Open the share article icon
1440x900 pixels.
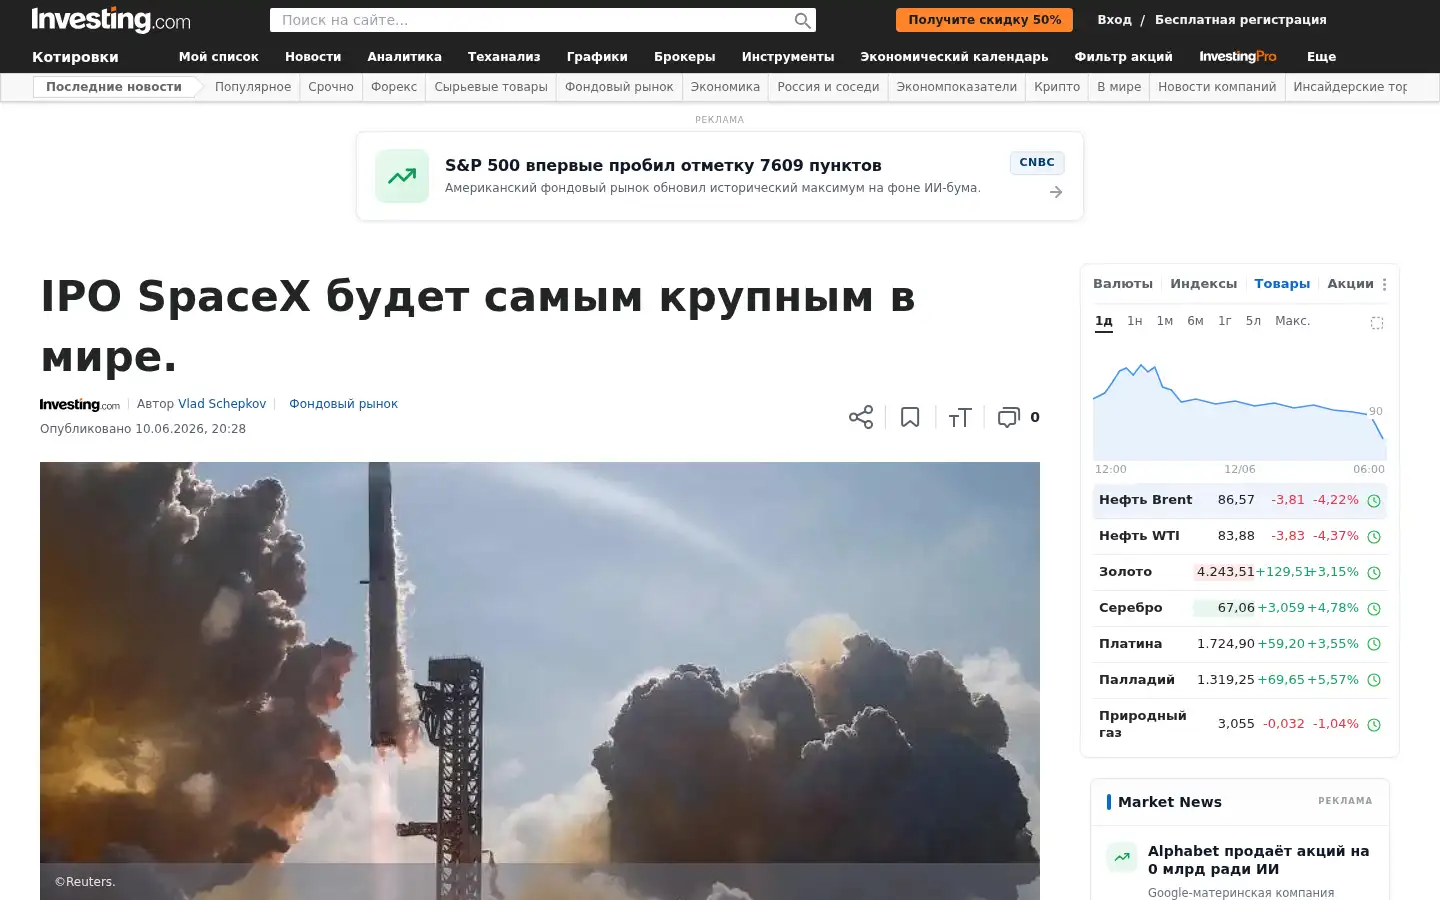(x=861, y=417)
